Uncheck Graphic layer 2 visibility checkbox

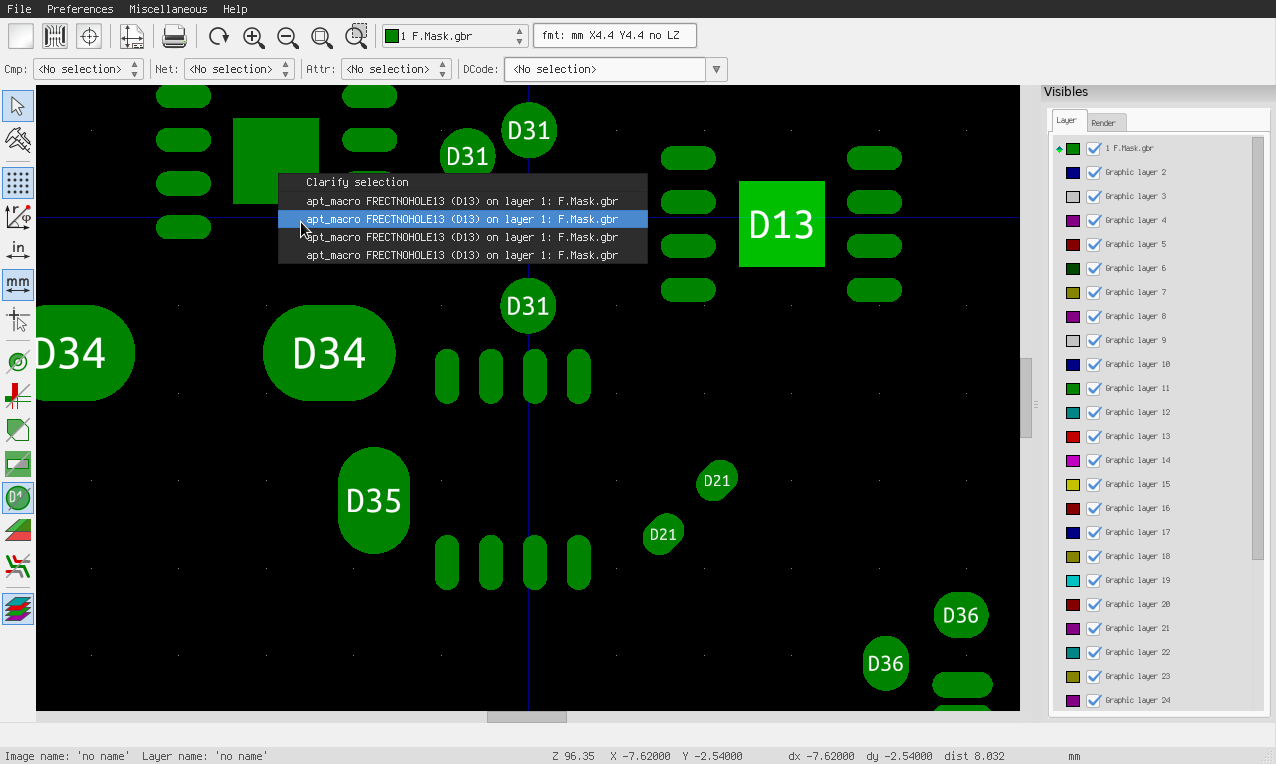click(x=1094, y=172)
